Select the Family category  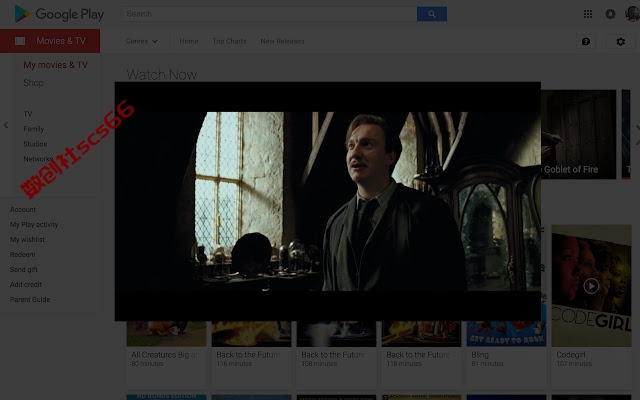[x=33, y=129]
